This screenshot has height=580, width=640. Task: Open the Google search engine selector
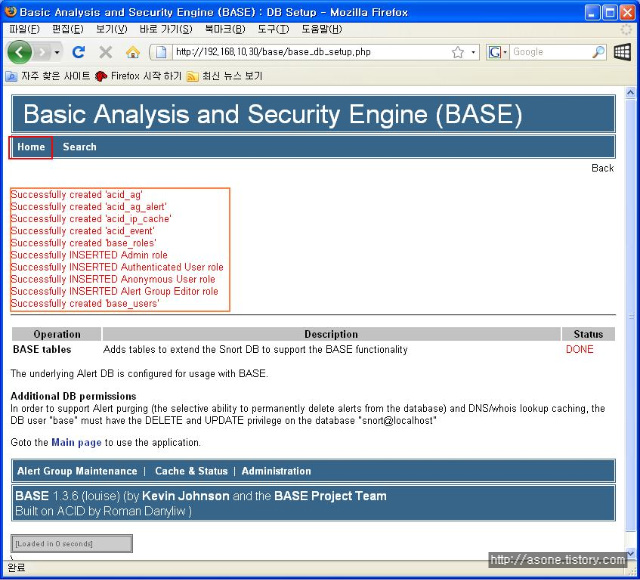click(x=497, y=52)
